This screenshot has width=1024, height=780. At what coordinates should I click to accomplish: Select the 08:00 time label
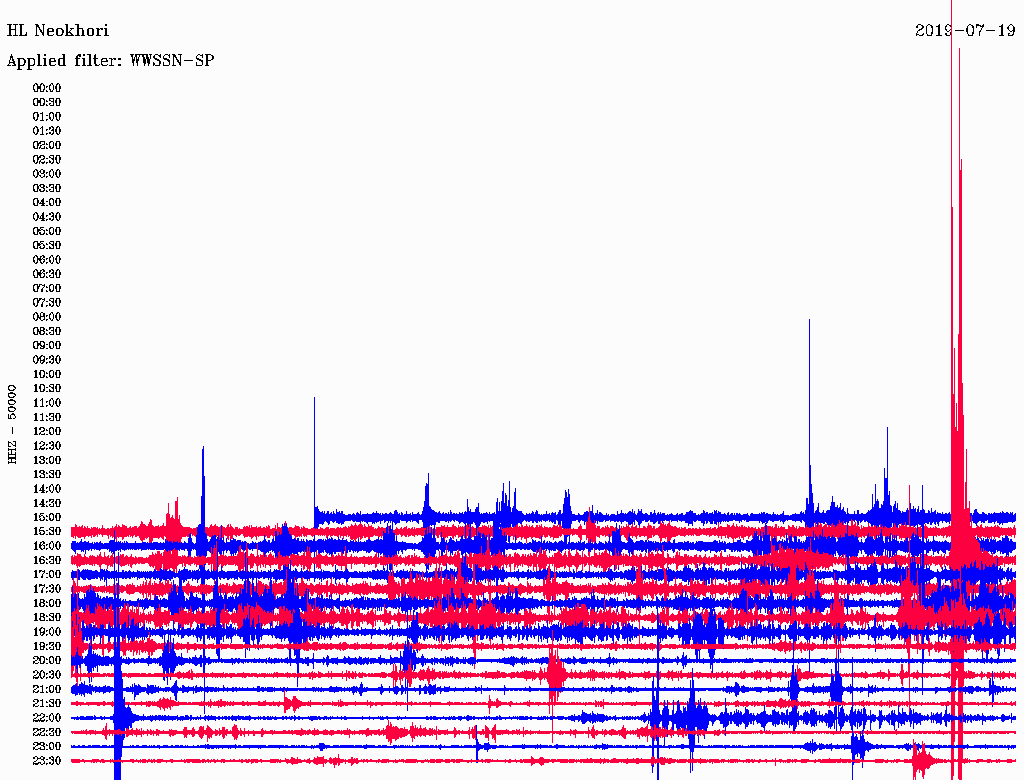[47, 317]
